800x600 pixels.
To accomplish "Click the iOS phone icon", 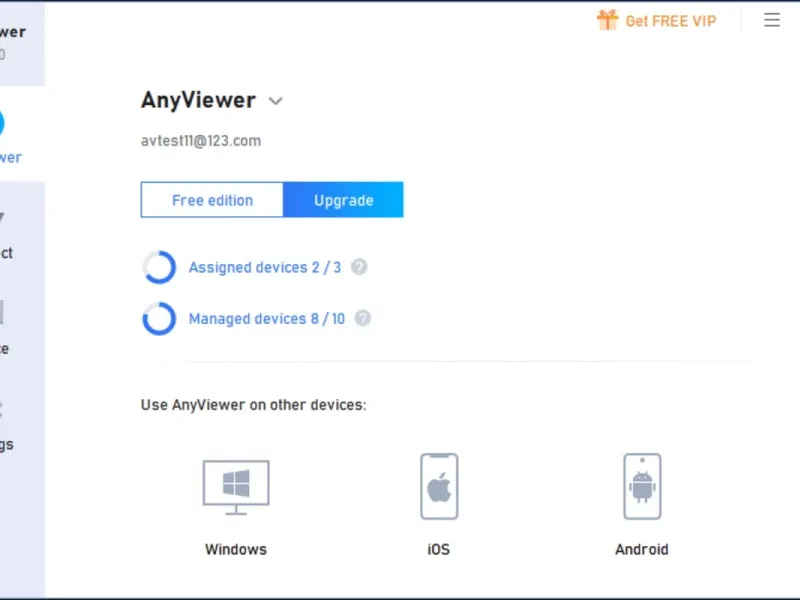I will pos(439,486).
